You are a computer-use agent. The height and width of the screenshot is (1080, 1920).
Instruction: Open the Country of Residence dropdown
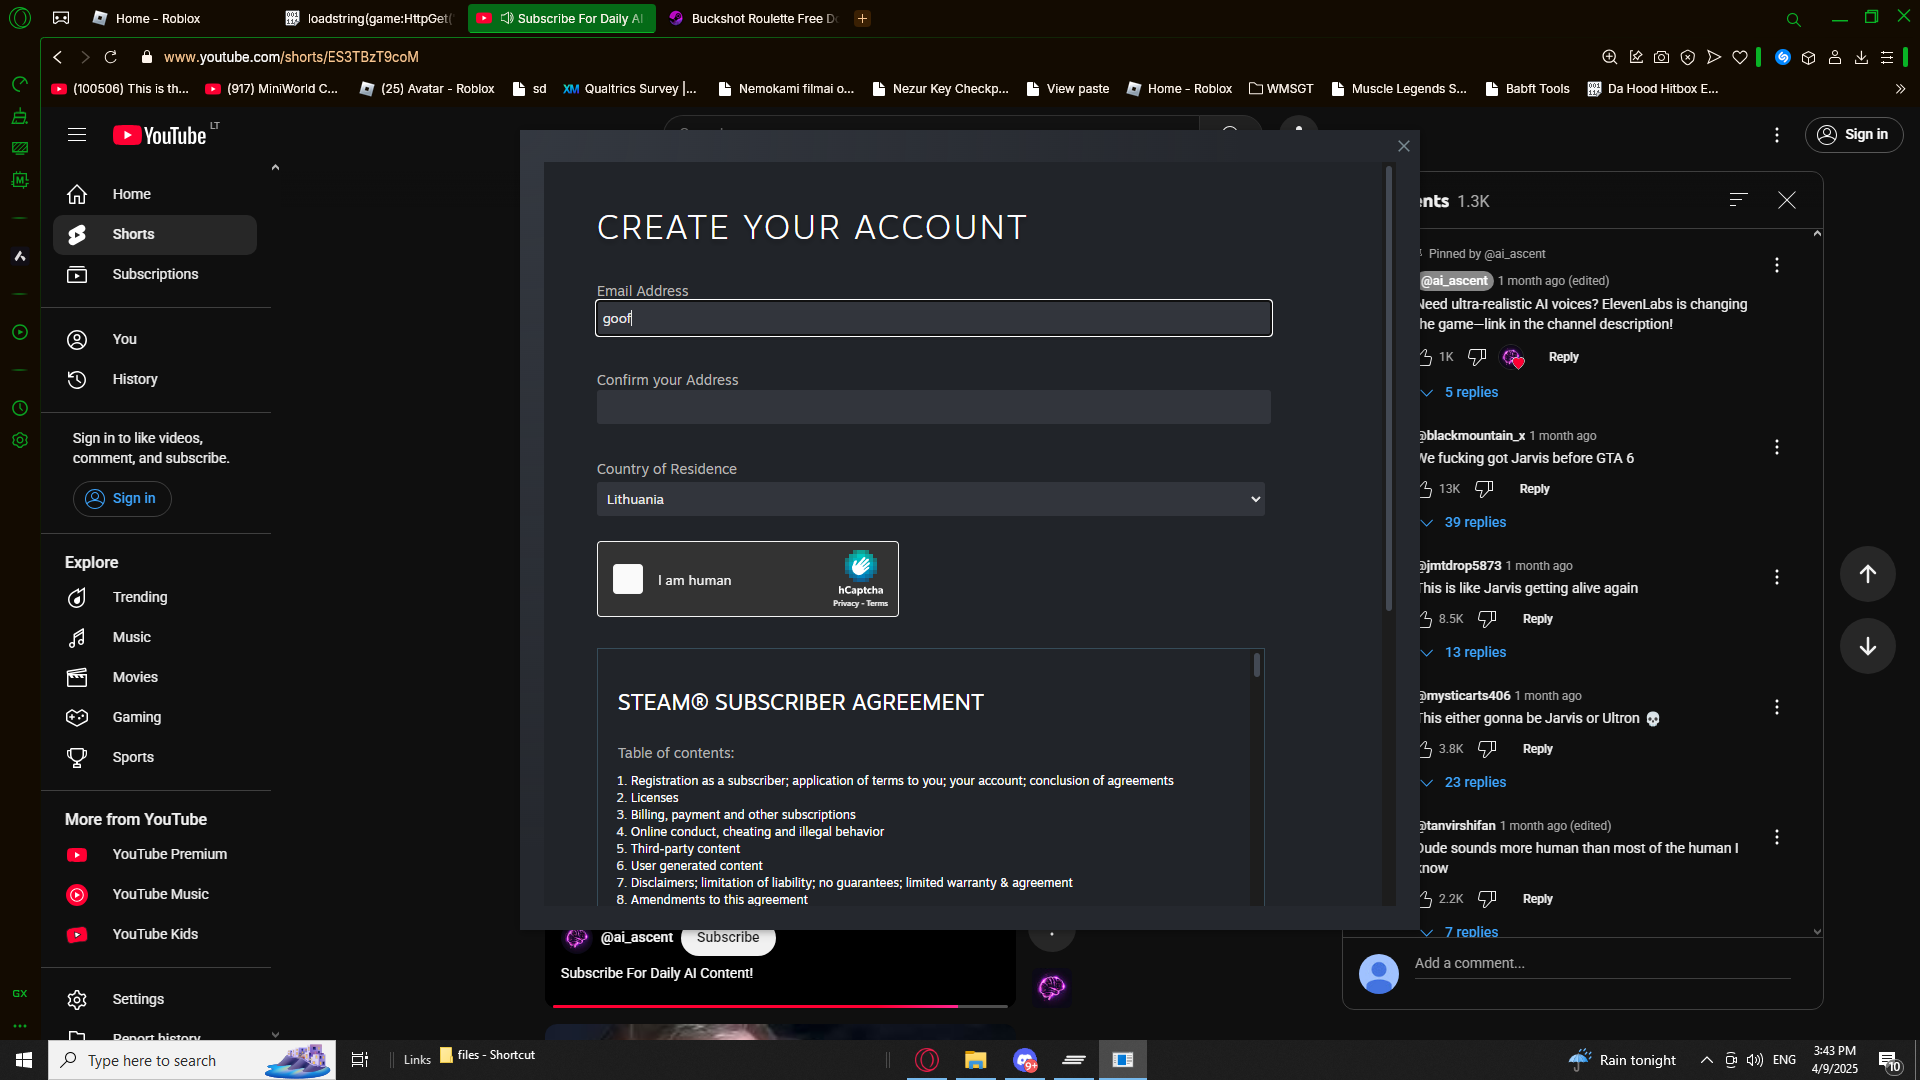click(931, 499)
